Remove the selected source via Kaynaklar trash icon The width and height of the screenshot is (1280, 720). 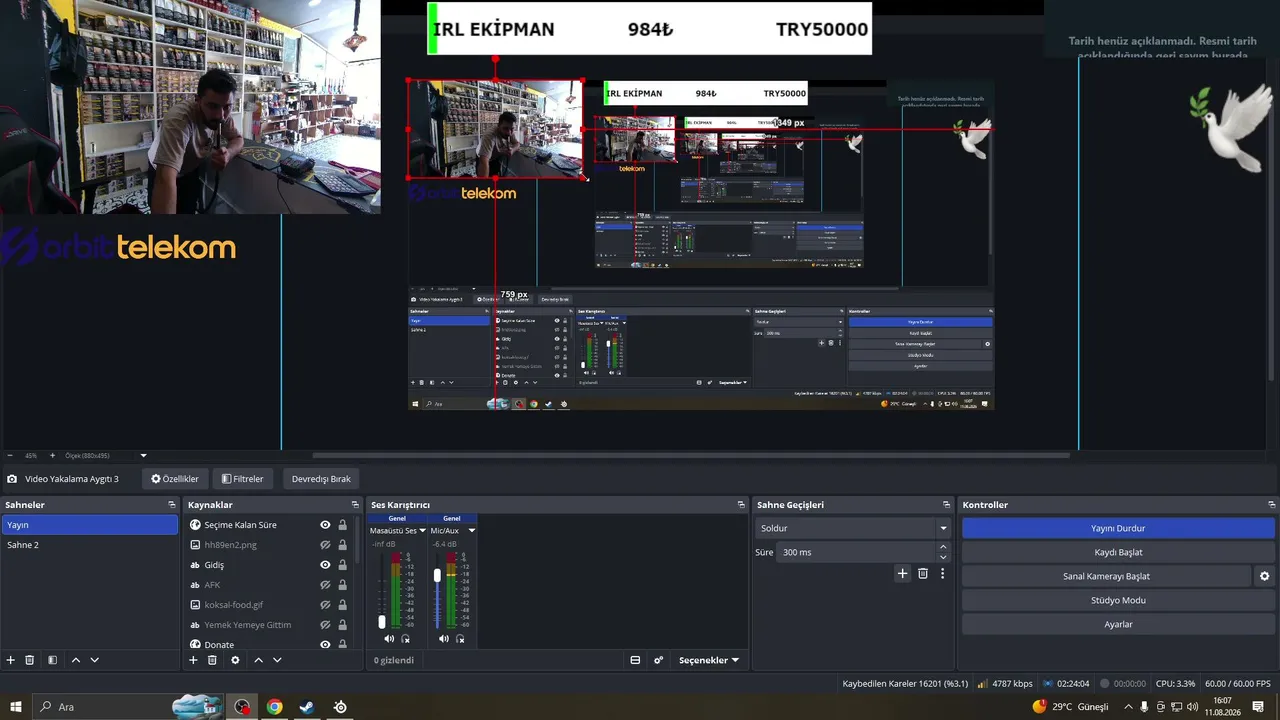(212, 660)
